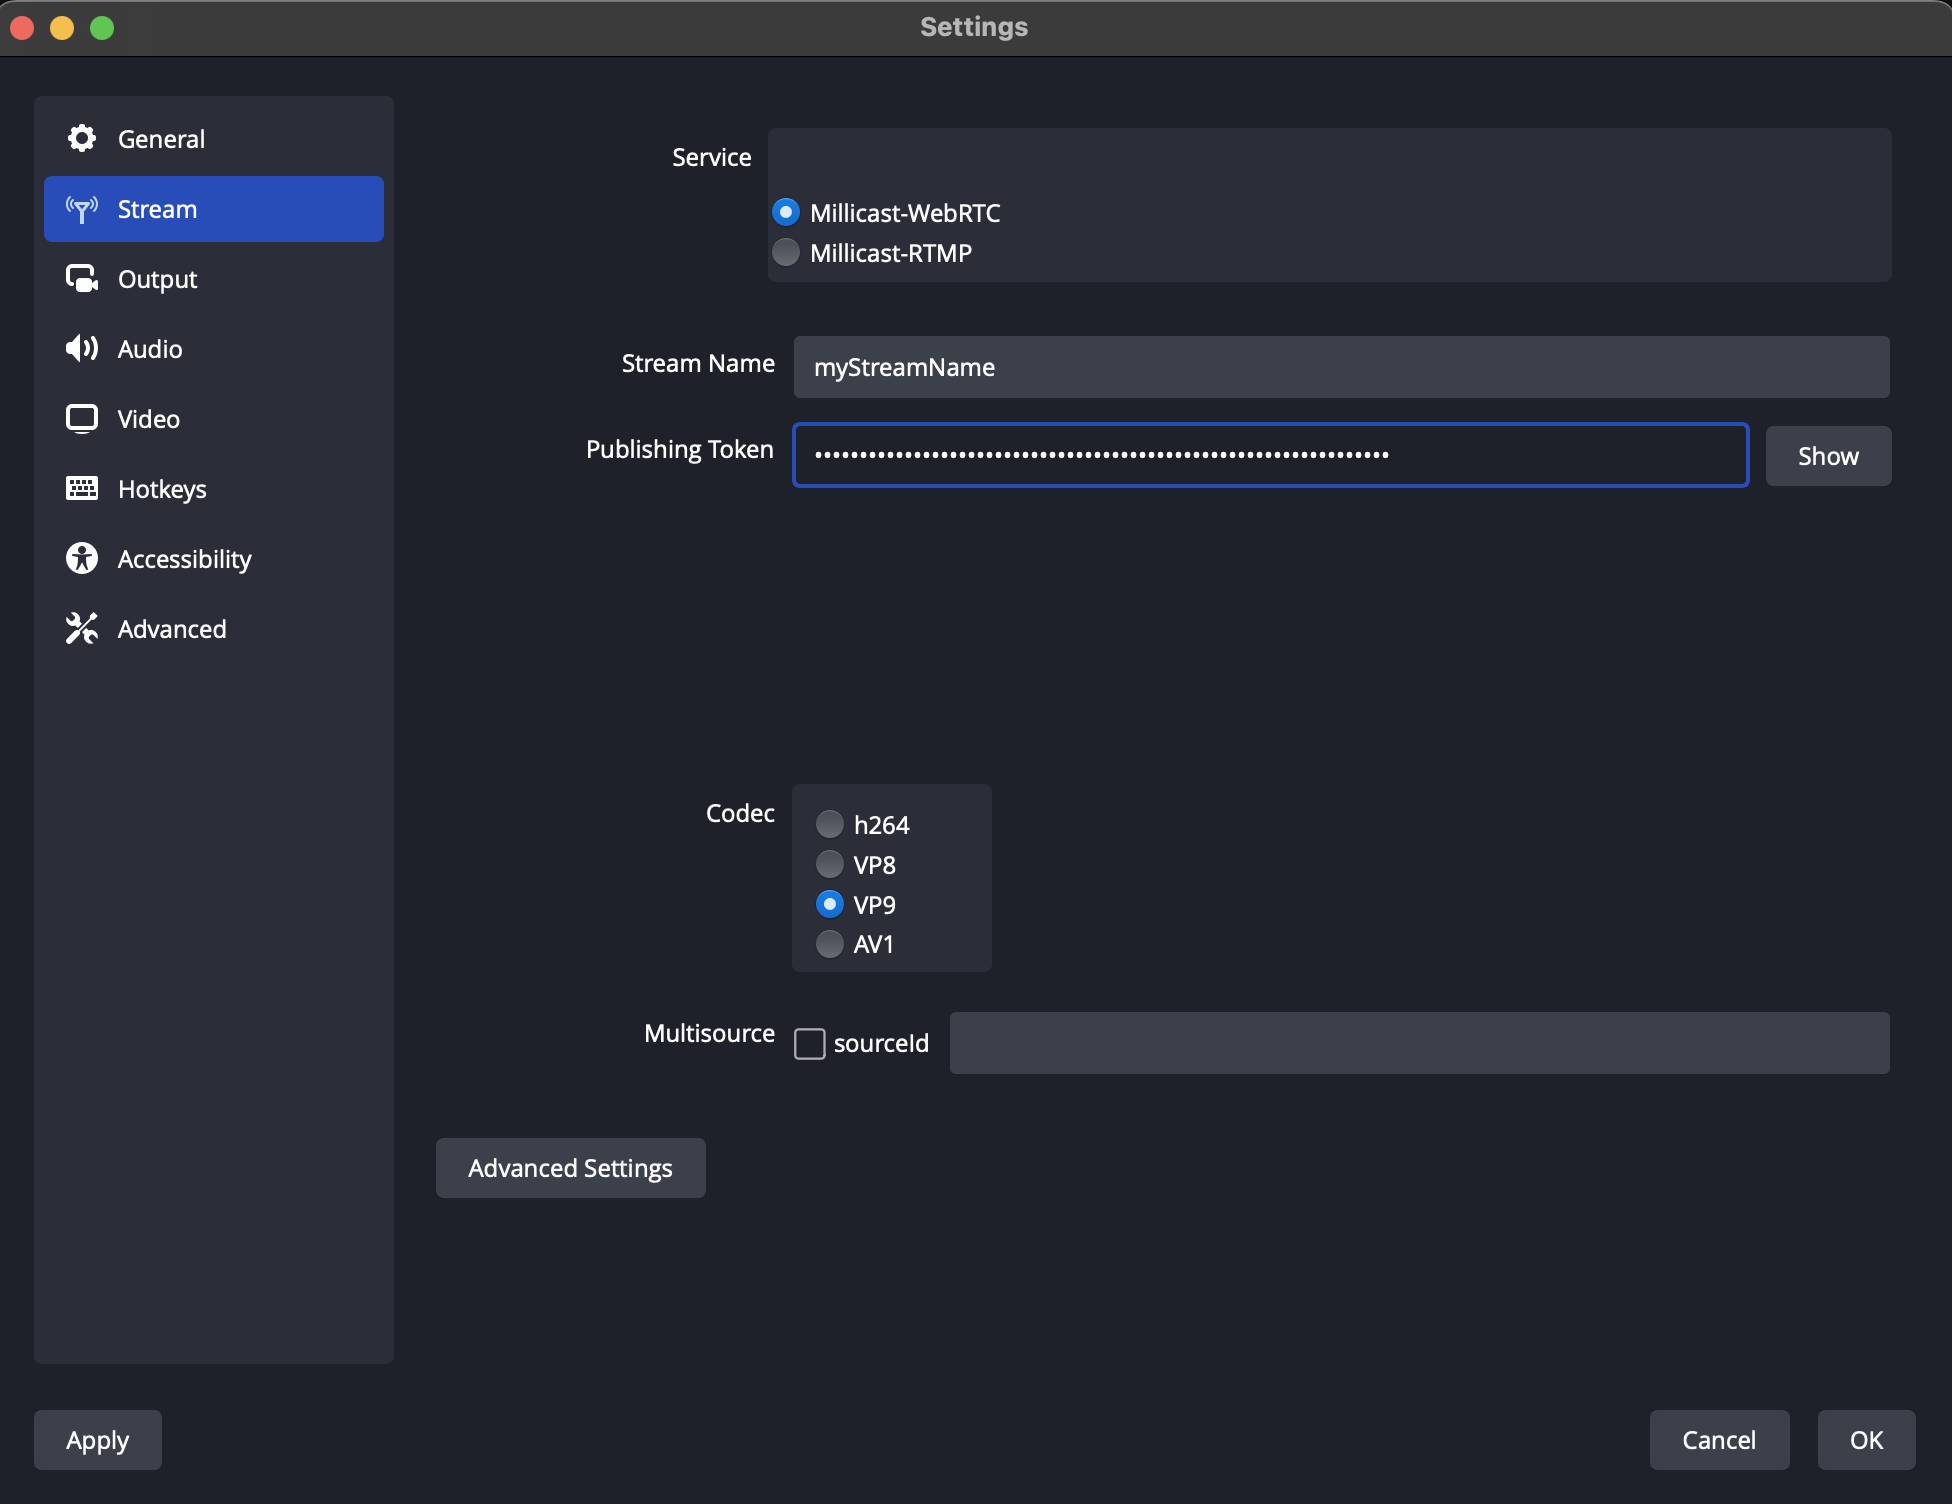The width and height of the screenshot is (1952, 1504).
Task: Cancel the settings dialog
Action: click(1718, 1440)
